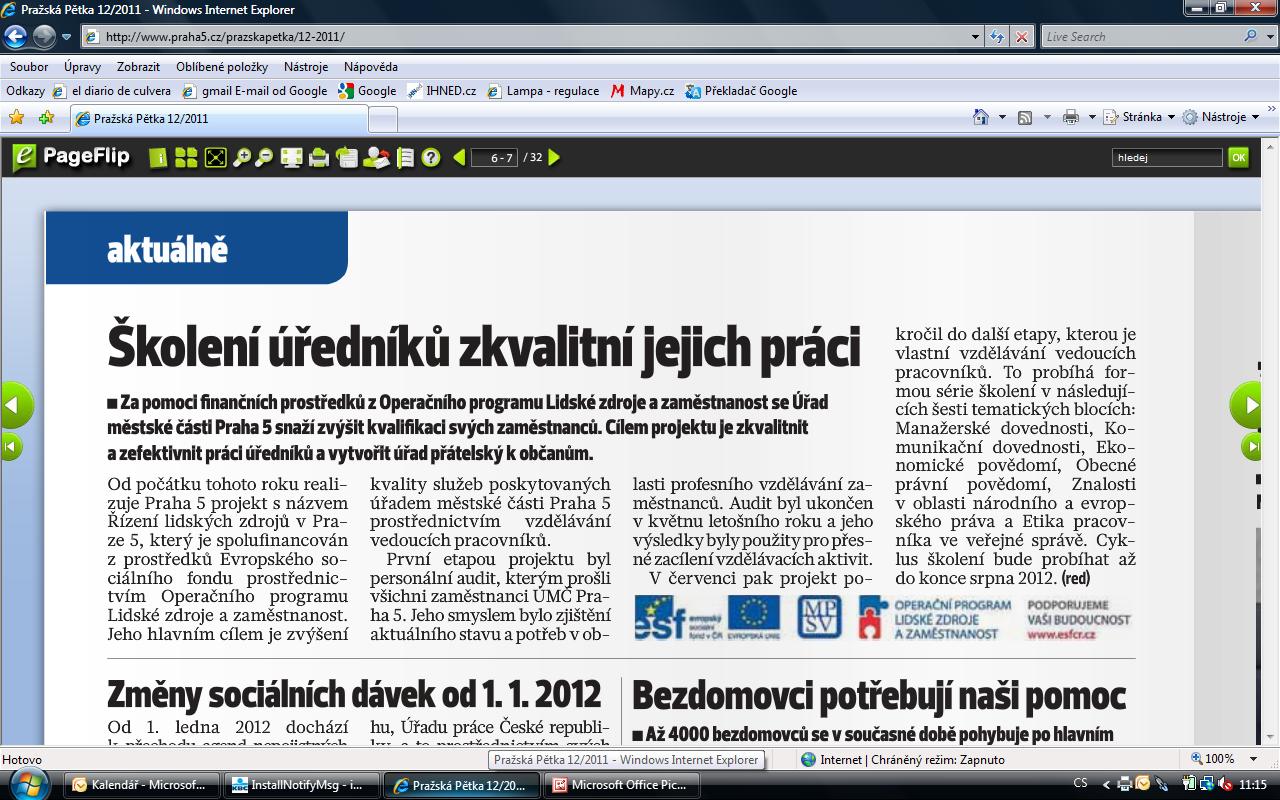The image size is (1280, 800).
Task: Open zoom level dropdown next to 100%
Action: click(1254, 759)
